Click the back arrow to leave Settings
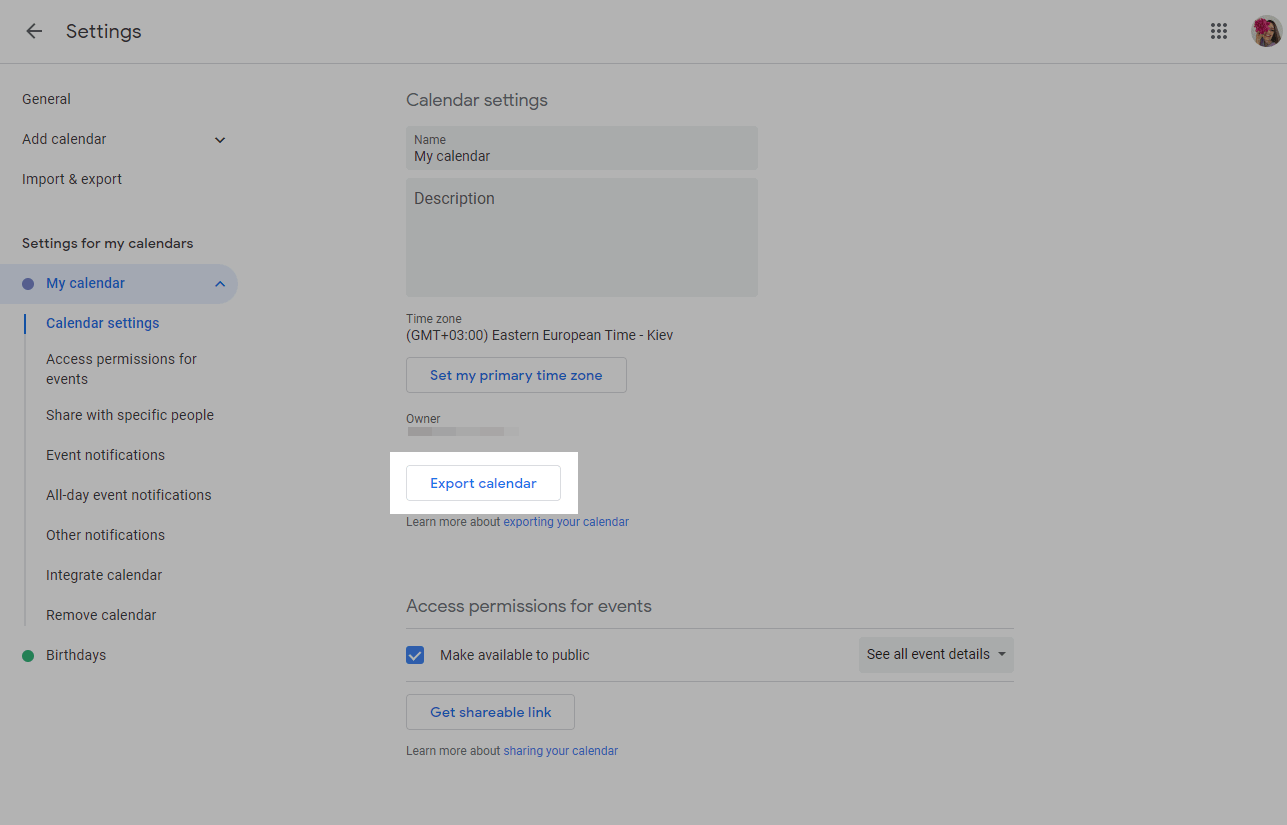Screen dimensions: 1287x825 coord(34,31)
